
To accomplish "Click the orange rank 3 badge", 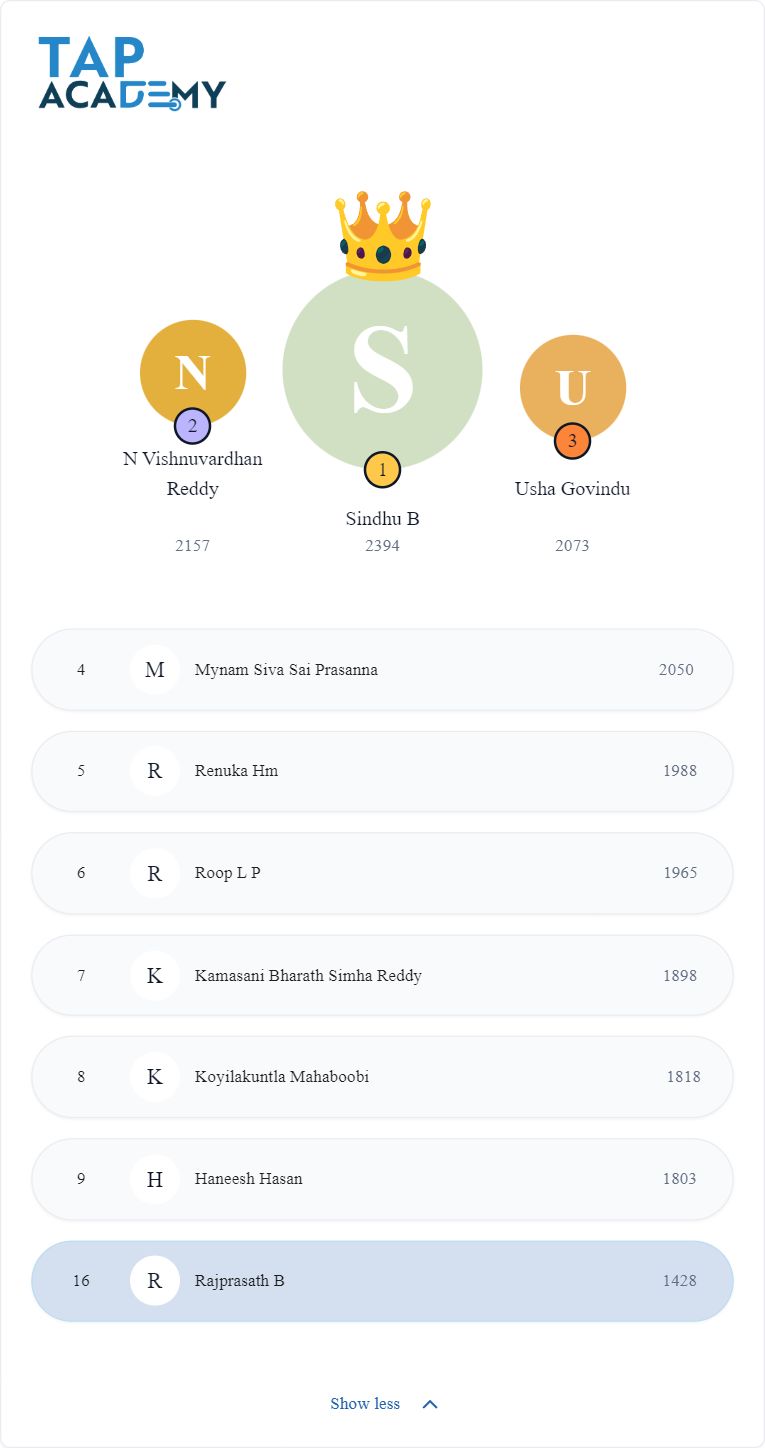I will [572, 441].
